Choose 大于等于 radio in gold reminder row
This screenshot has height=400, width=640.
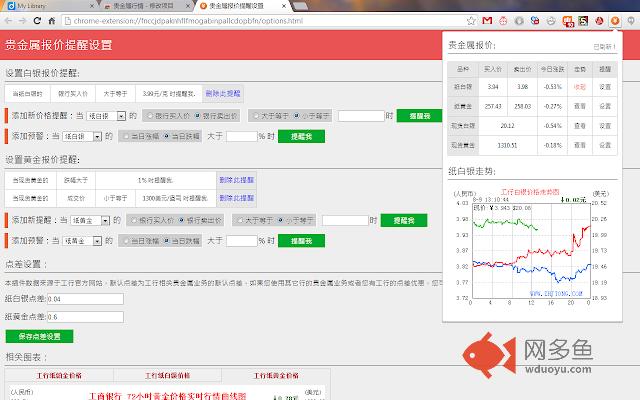coord(240,220)
